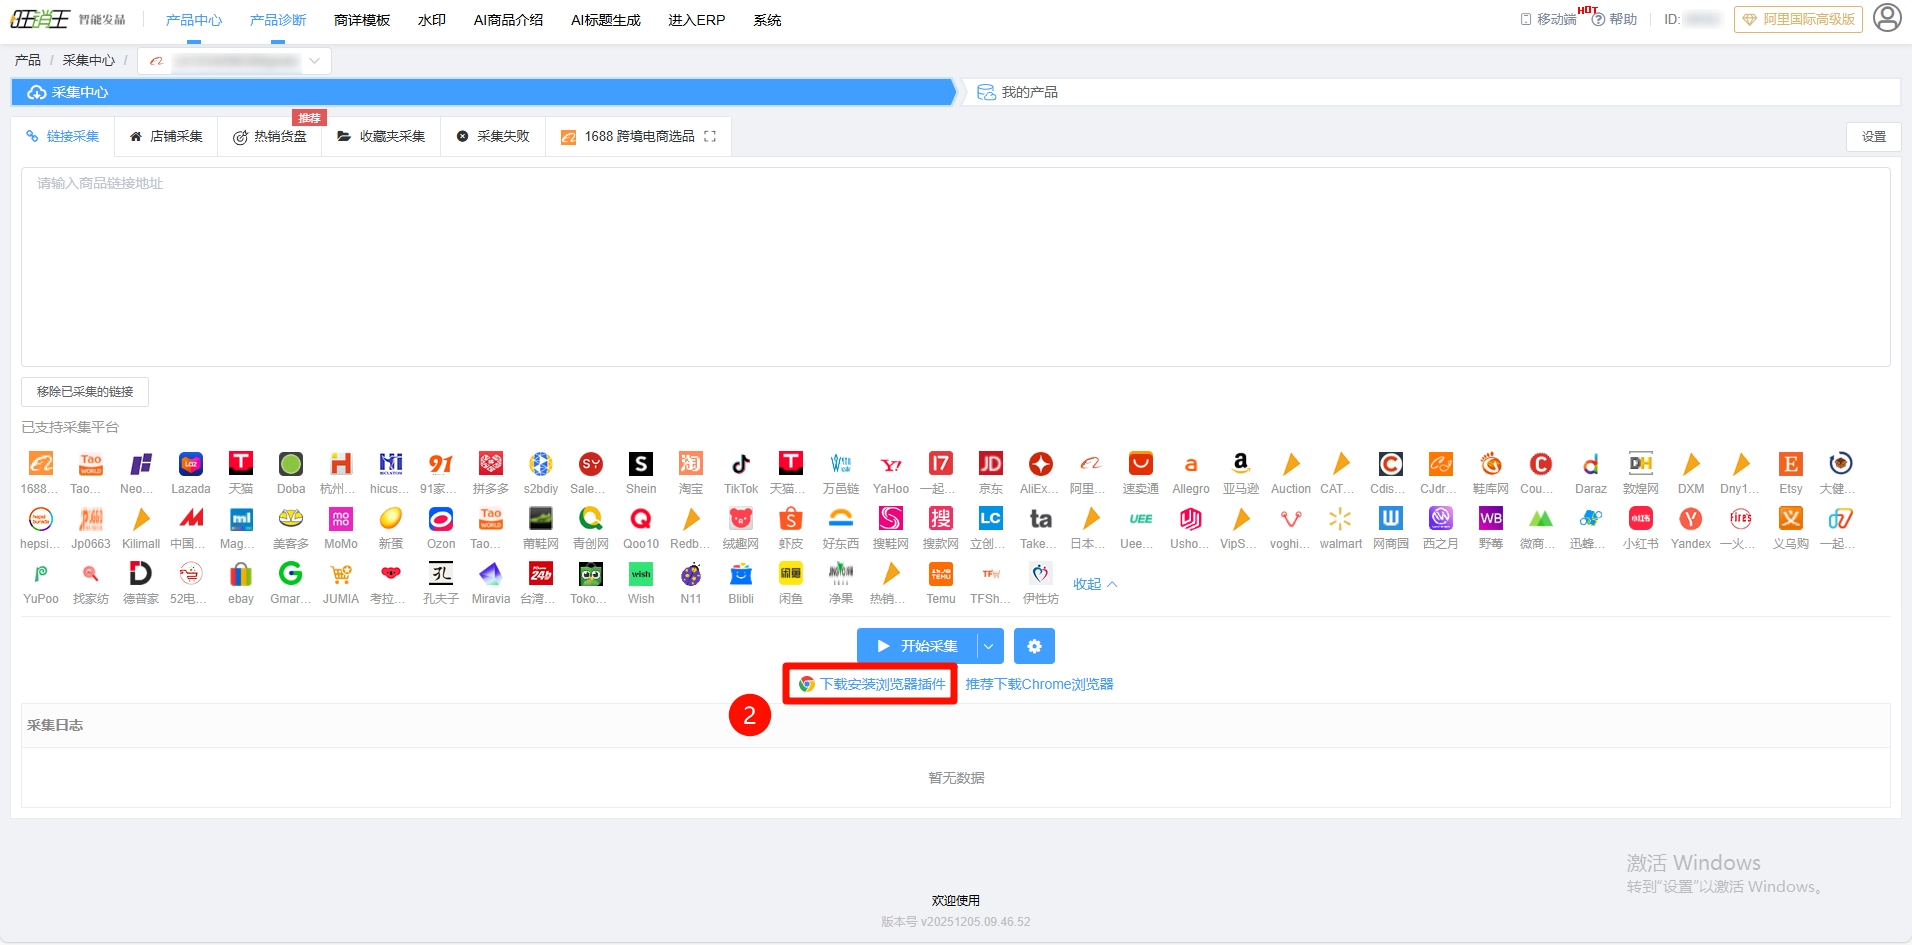Collapse the platform list with 收起
The height and width of the screenshot is (945, 1912).
click(x=1094, y=584)
